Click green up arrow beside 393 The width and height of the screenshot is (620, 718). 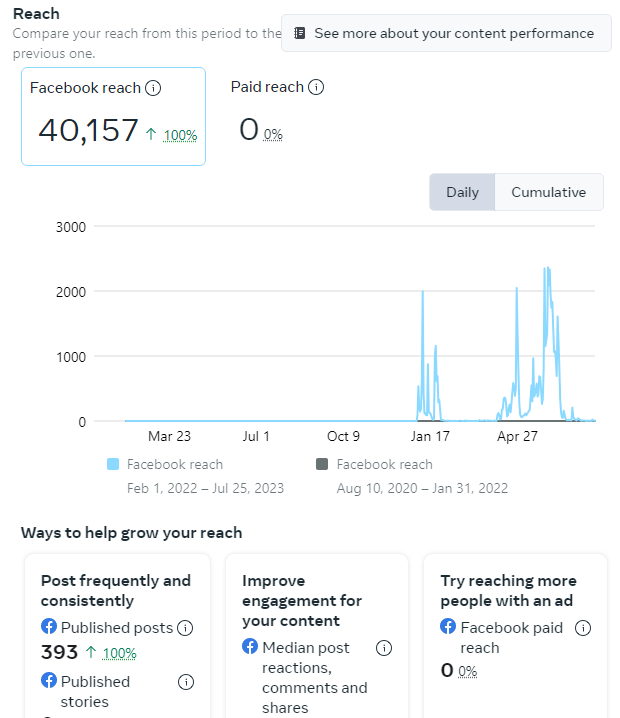pos(91,652)
